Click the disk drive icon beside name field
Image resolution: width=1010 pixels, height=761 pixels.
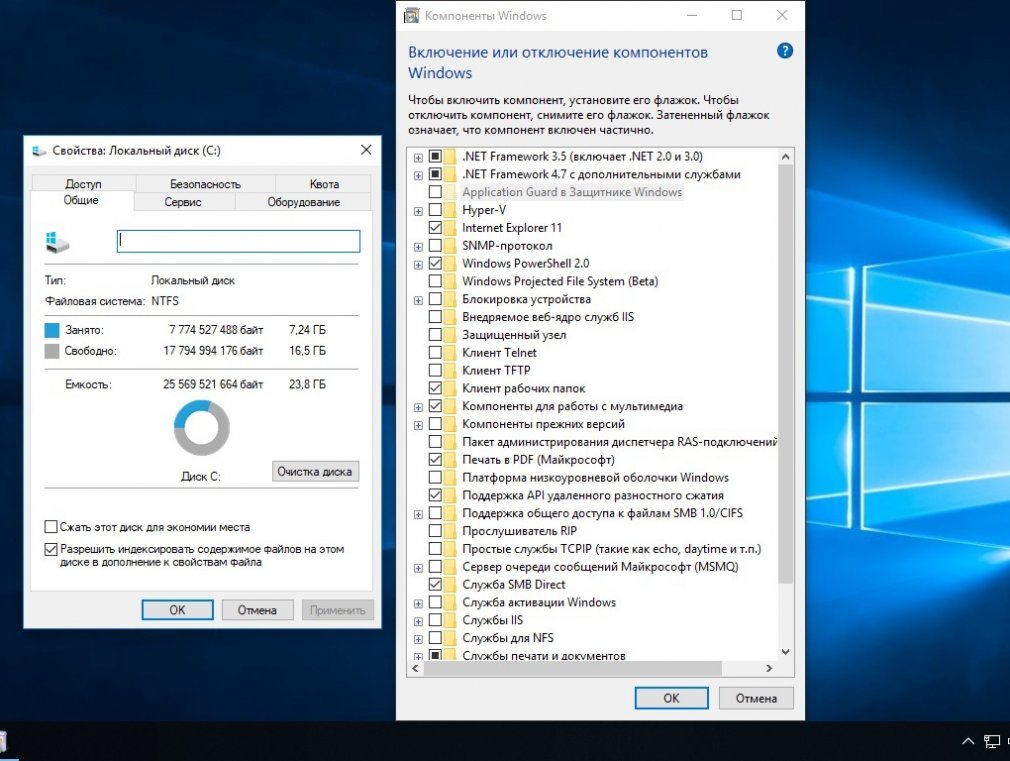point(57,242)
